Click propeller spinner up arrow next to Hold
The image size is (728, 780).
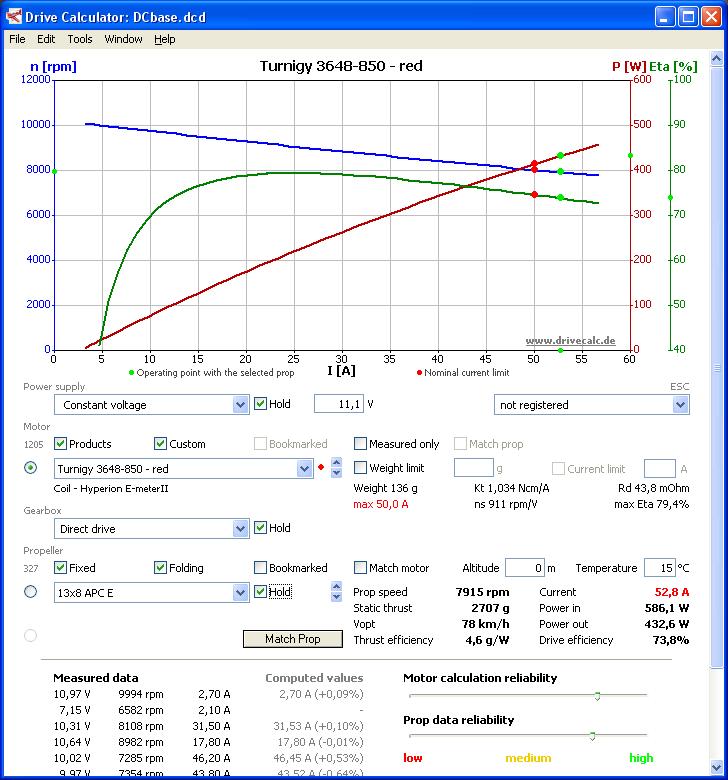coord(337,586)
